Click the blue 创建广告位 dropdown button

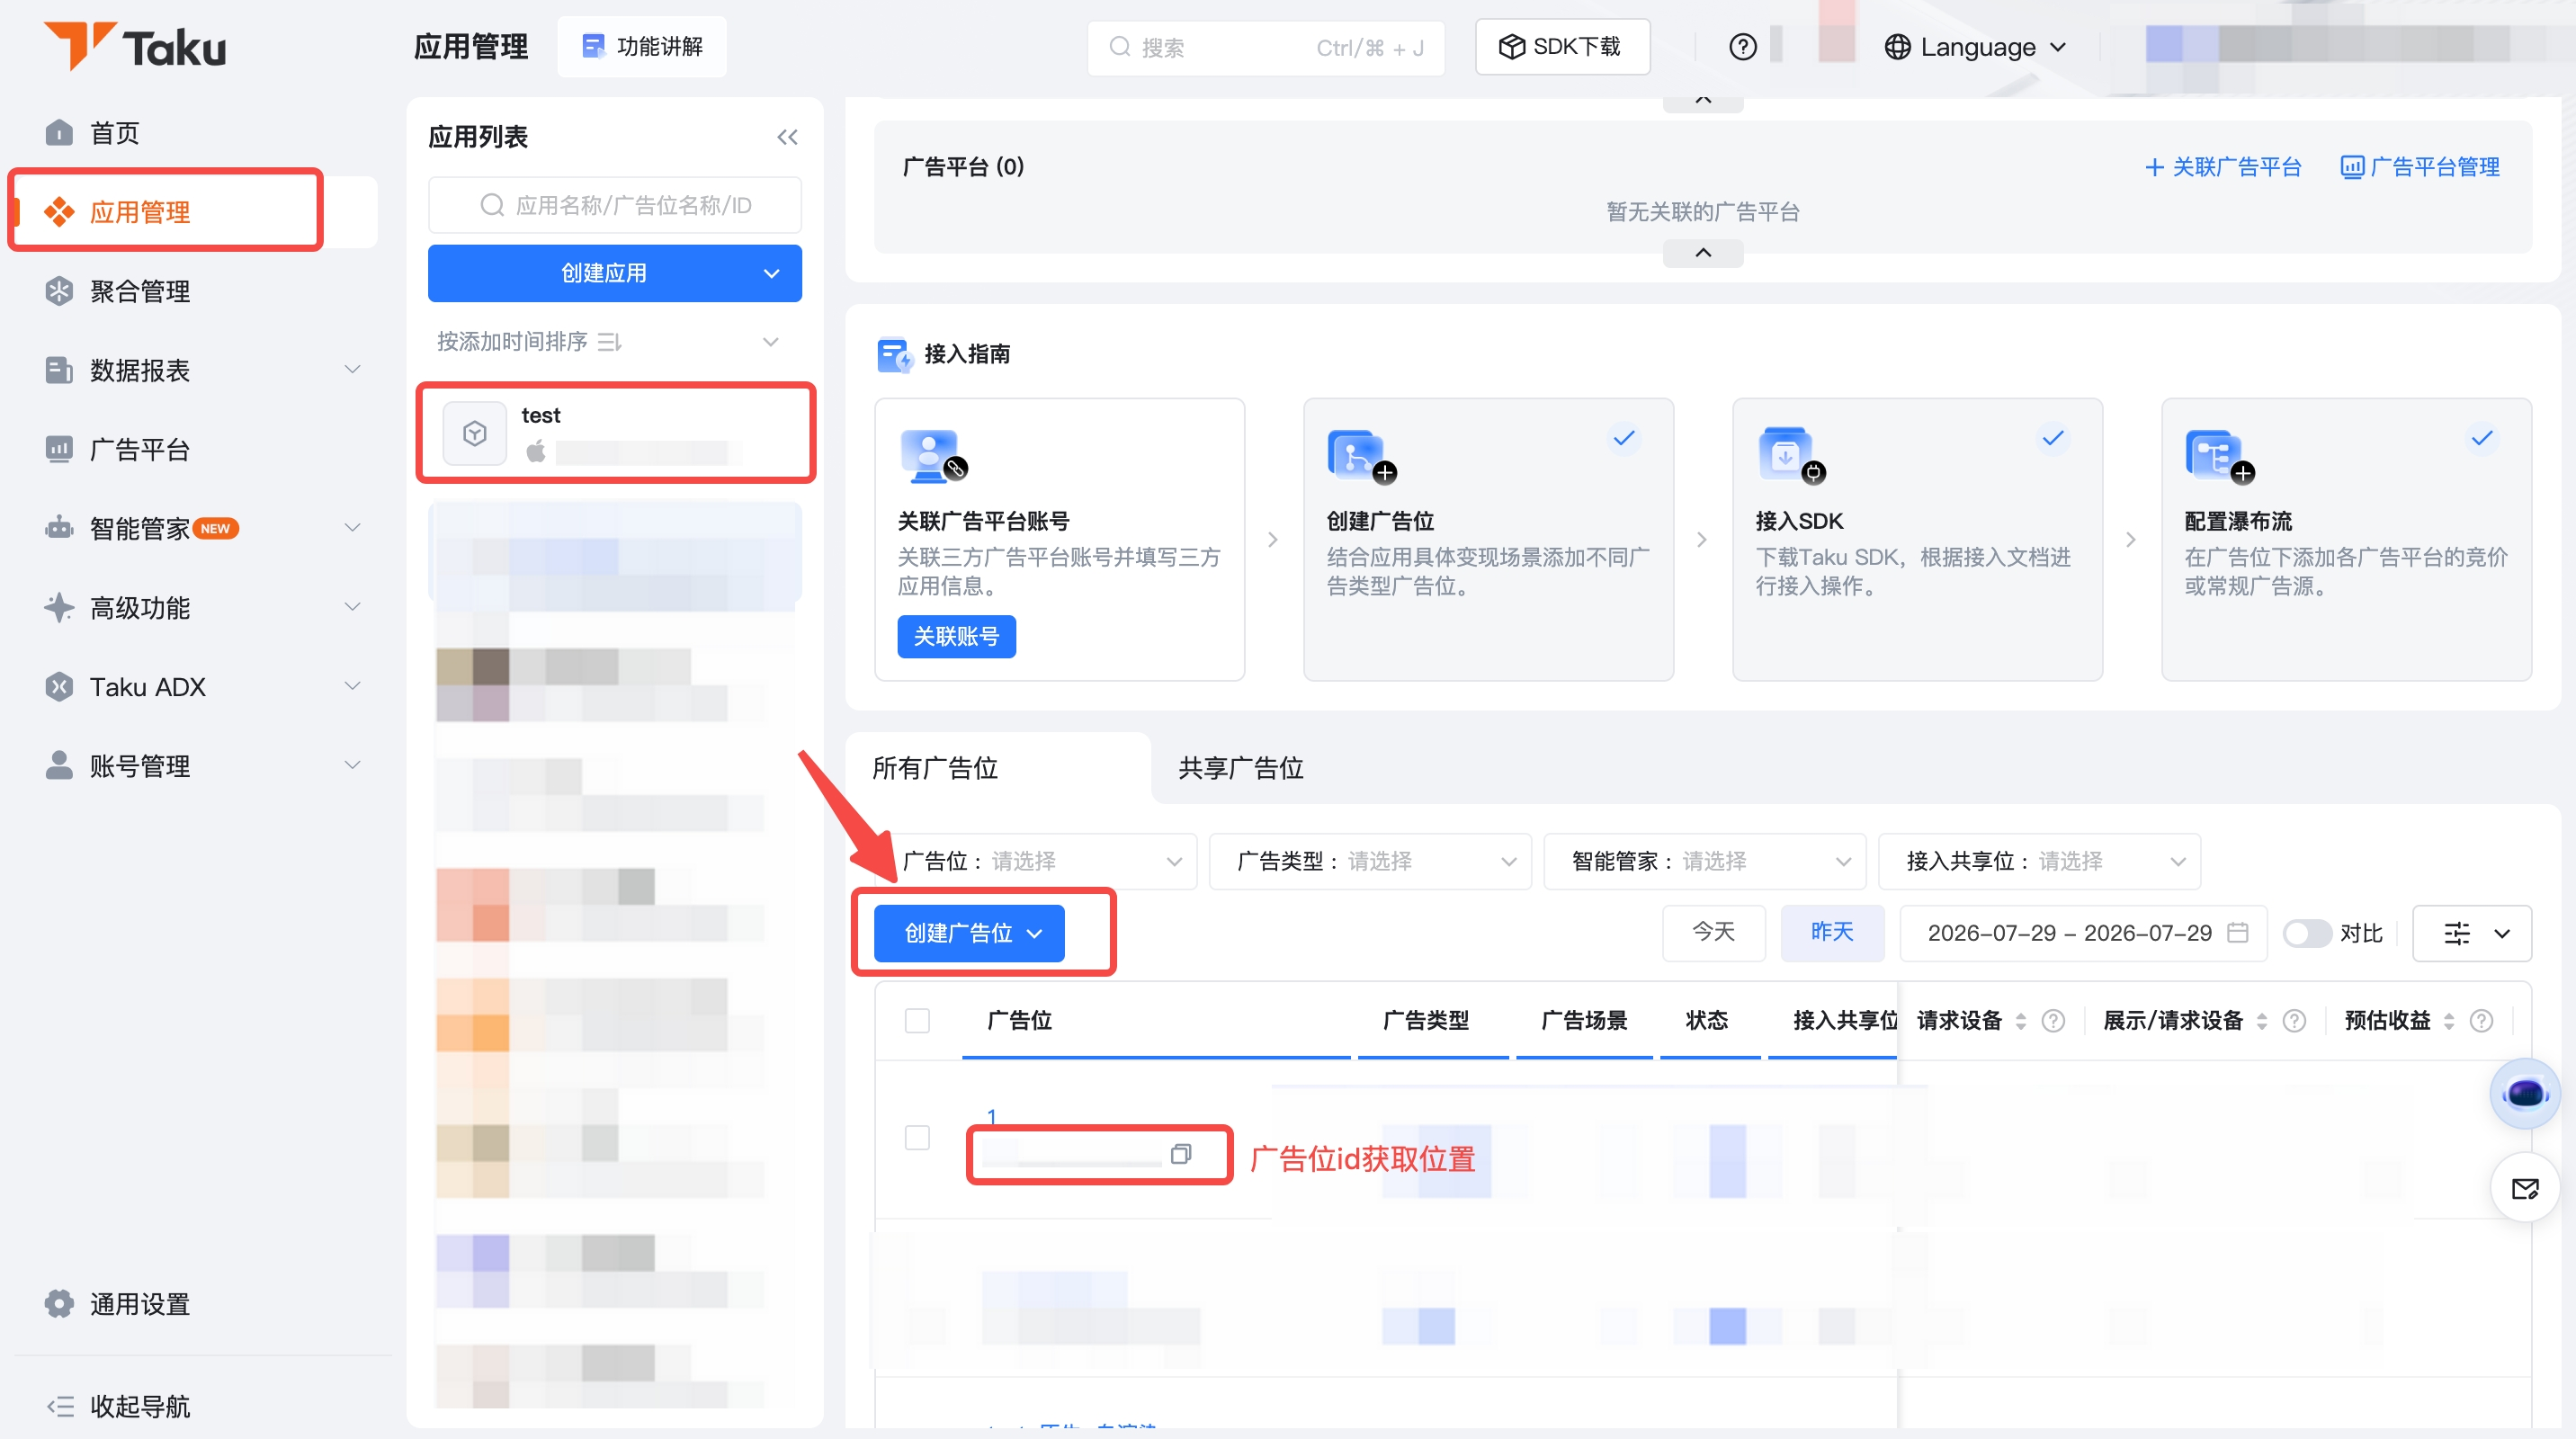coord(969,933)
